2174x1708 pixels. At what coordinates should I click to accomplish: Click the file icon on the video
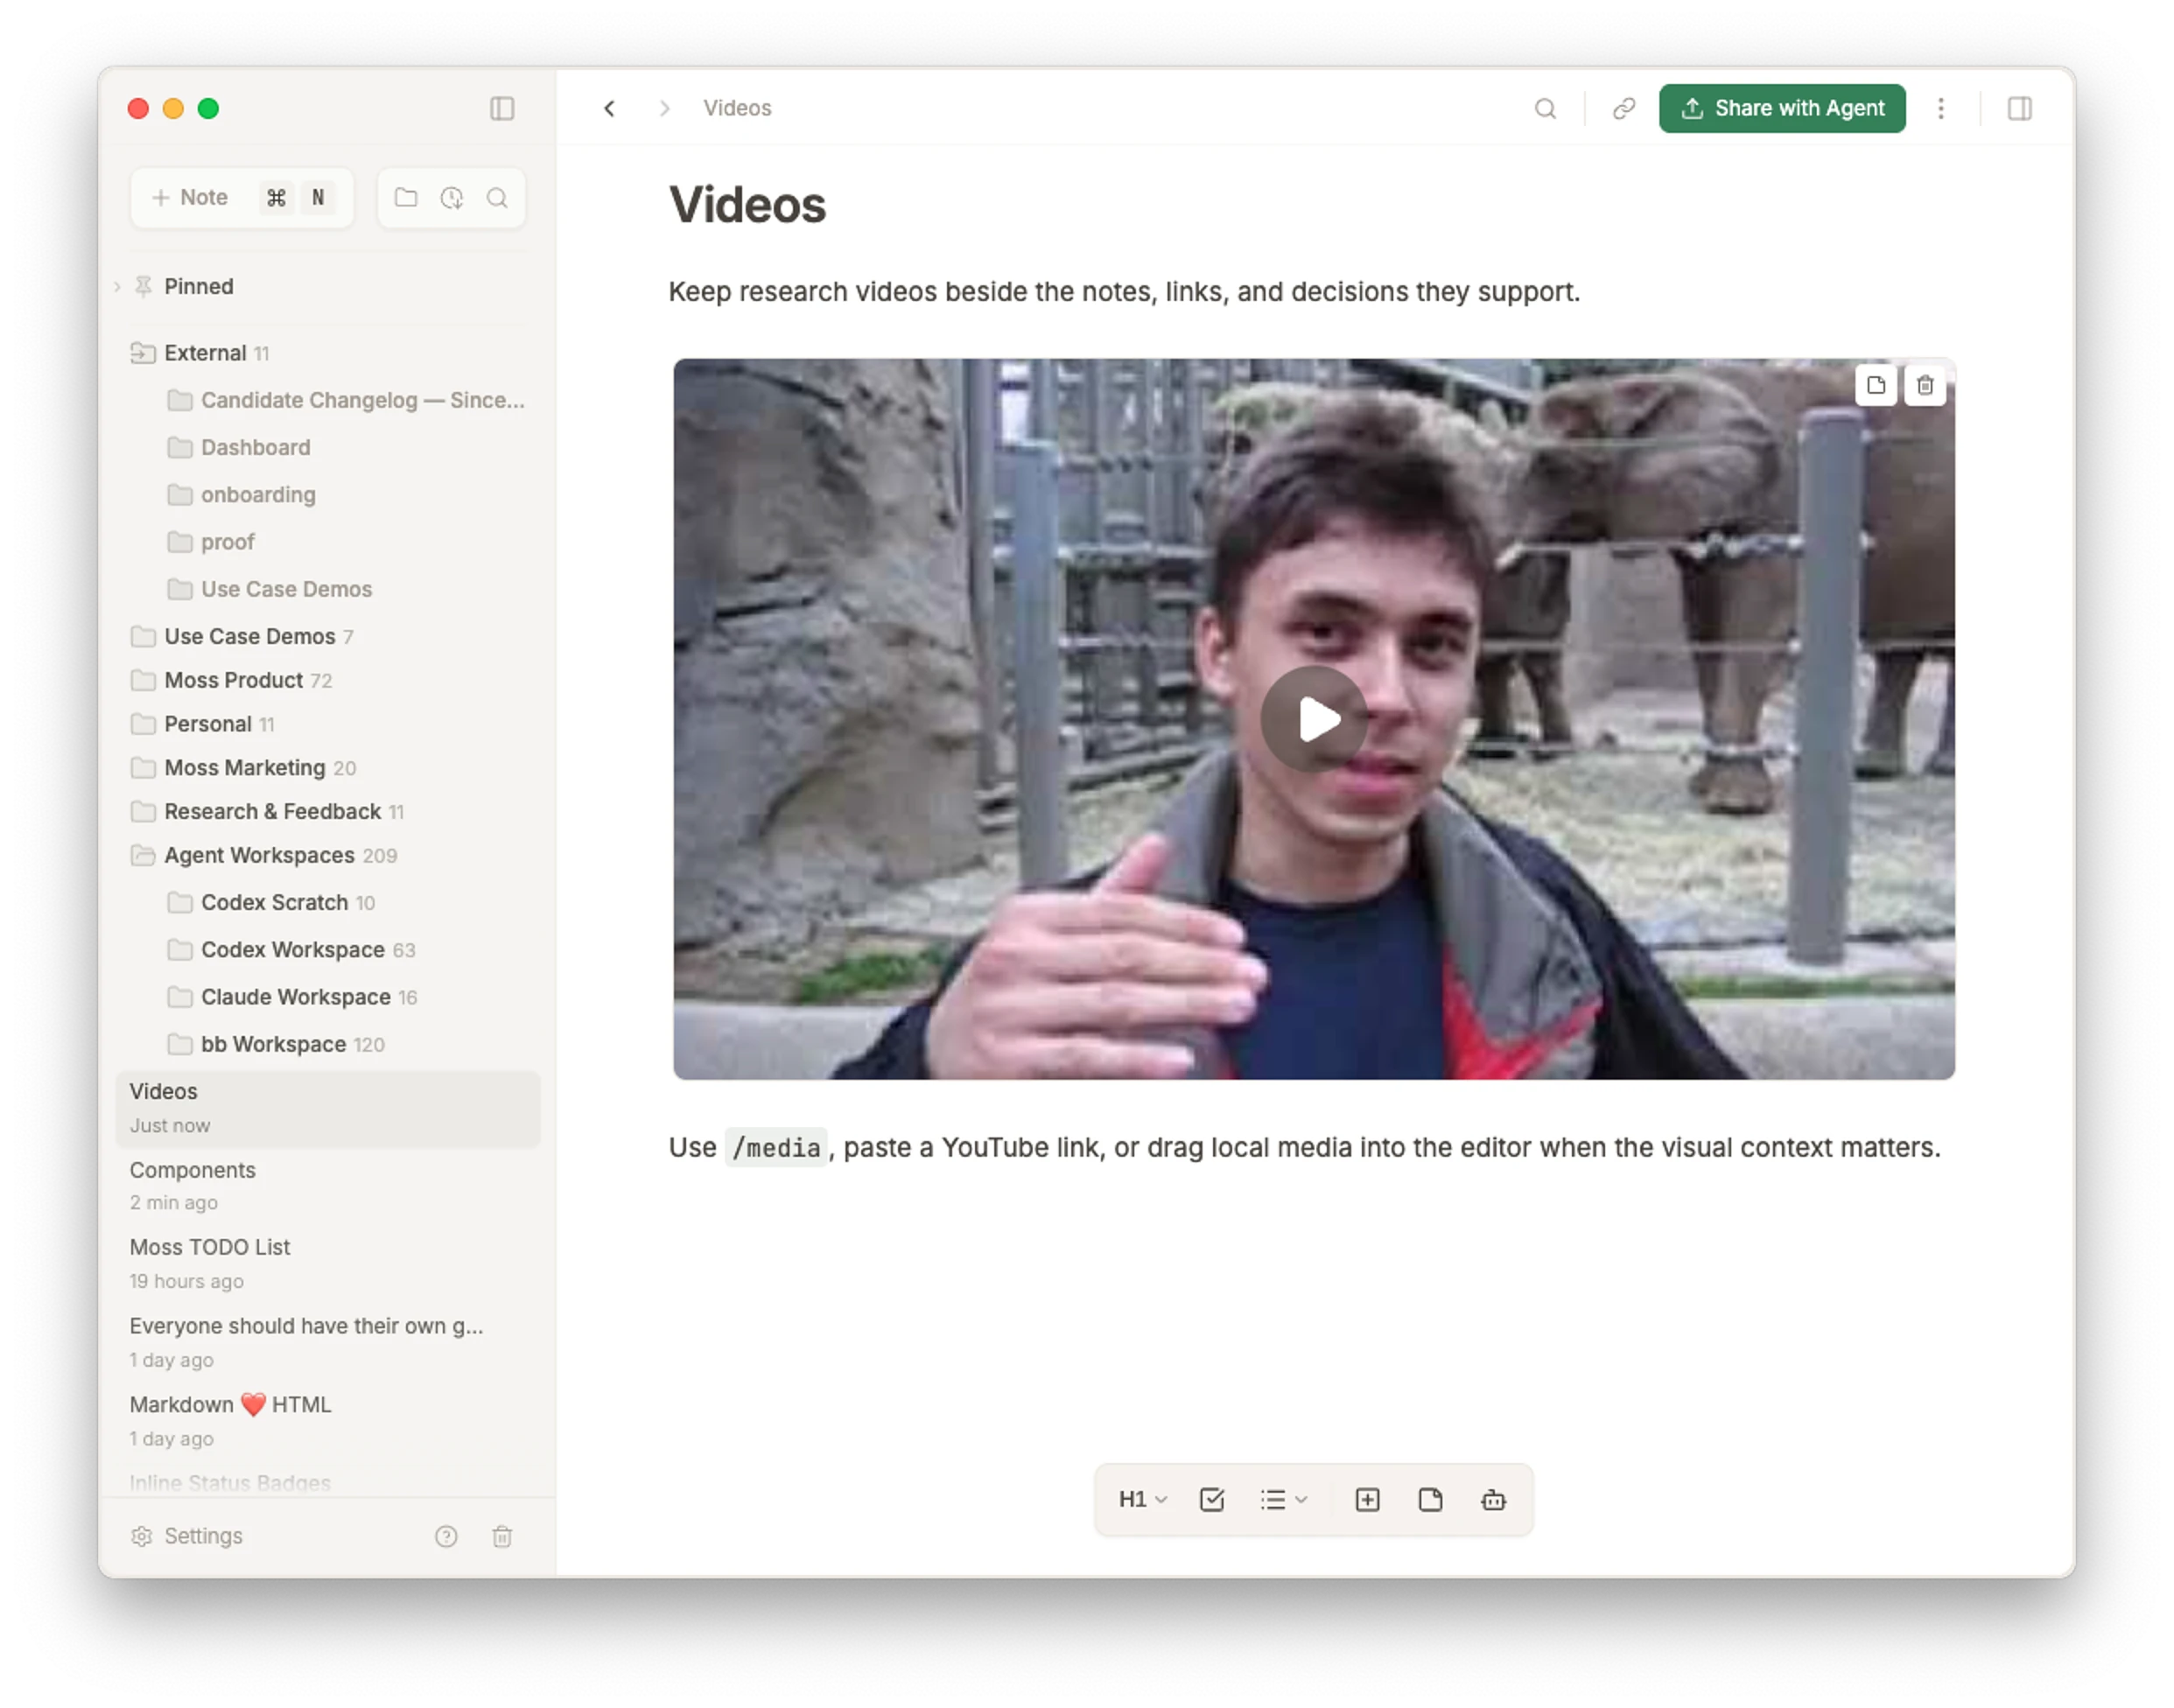(x=1876, y=385)
